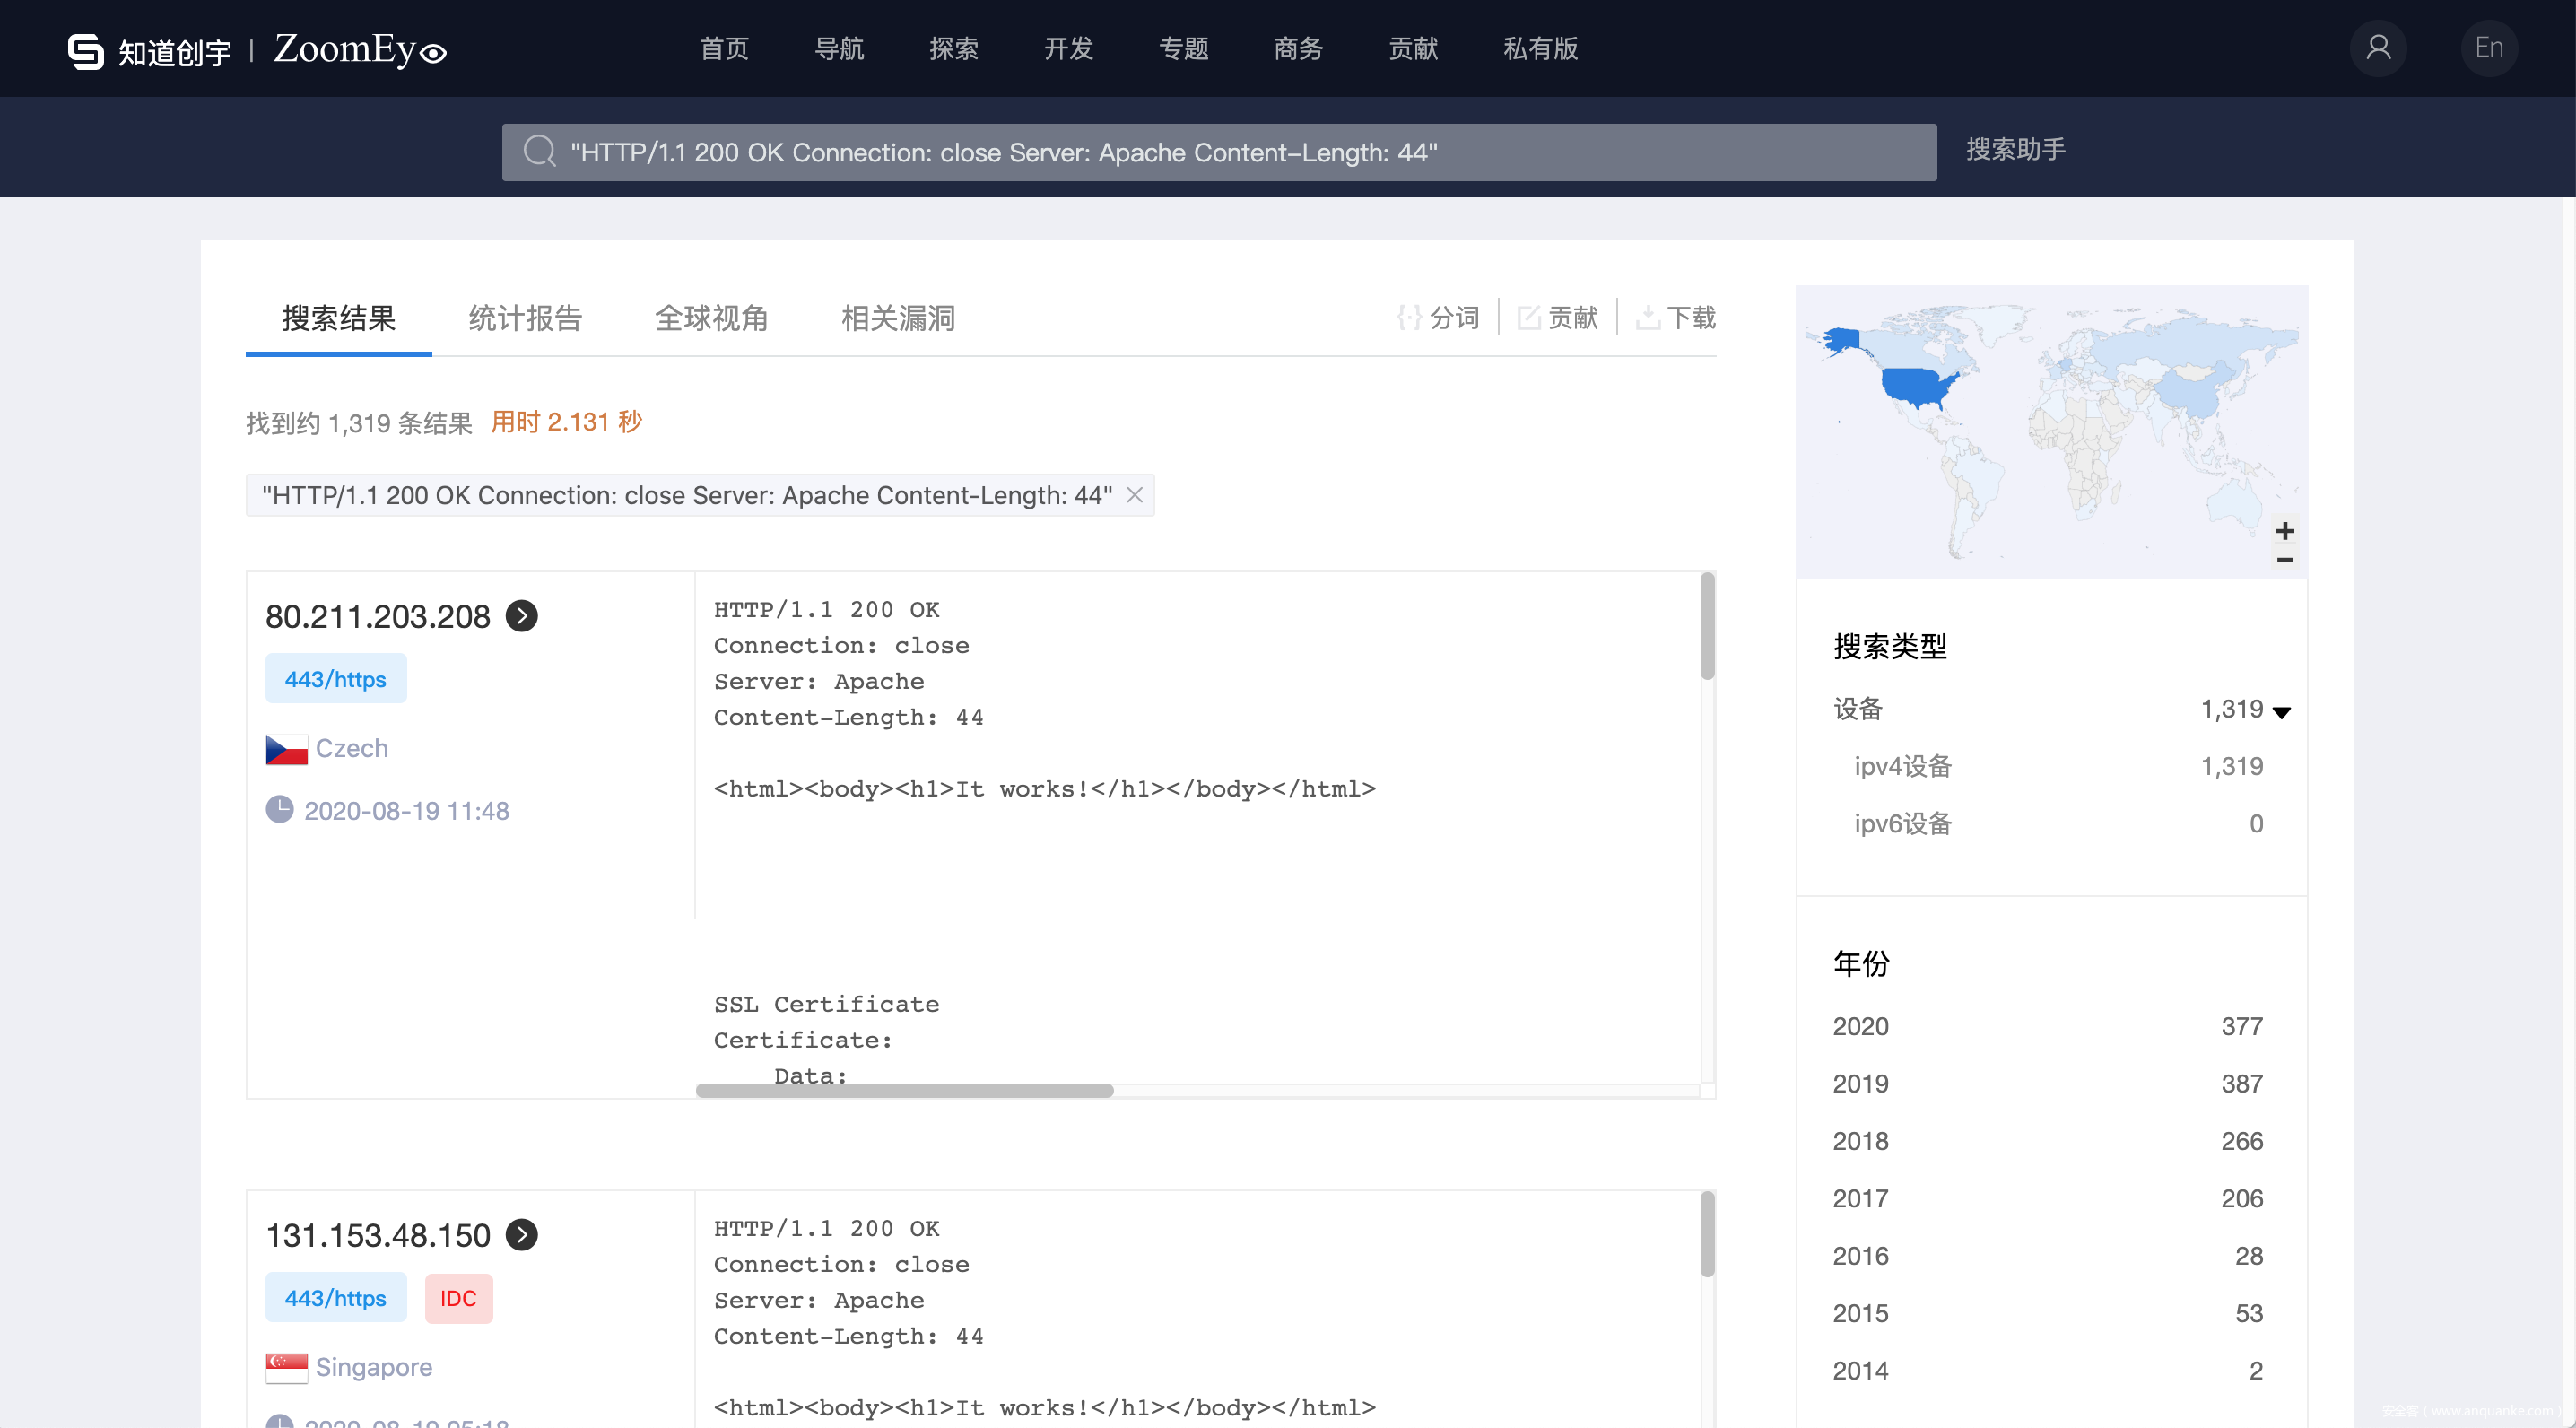Click the 443/https tag for 80.211.203.208
Screen dimensions: 2576x1428
335,679
